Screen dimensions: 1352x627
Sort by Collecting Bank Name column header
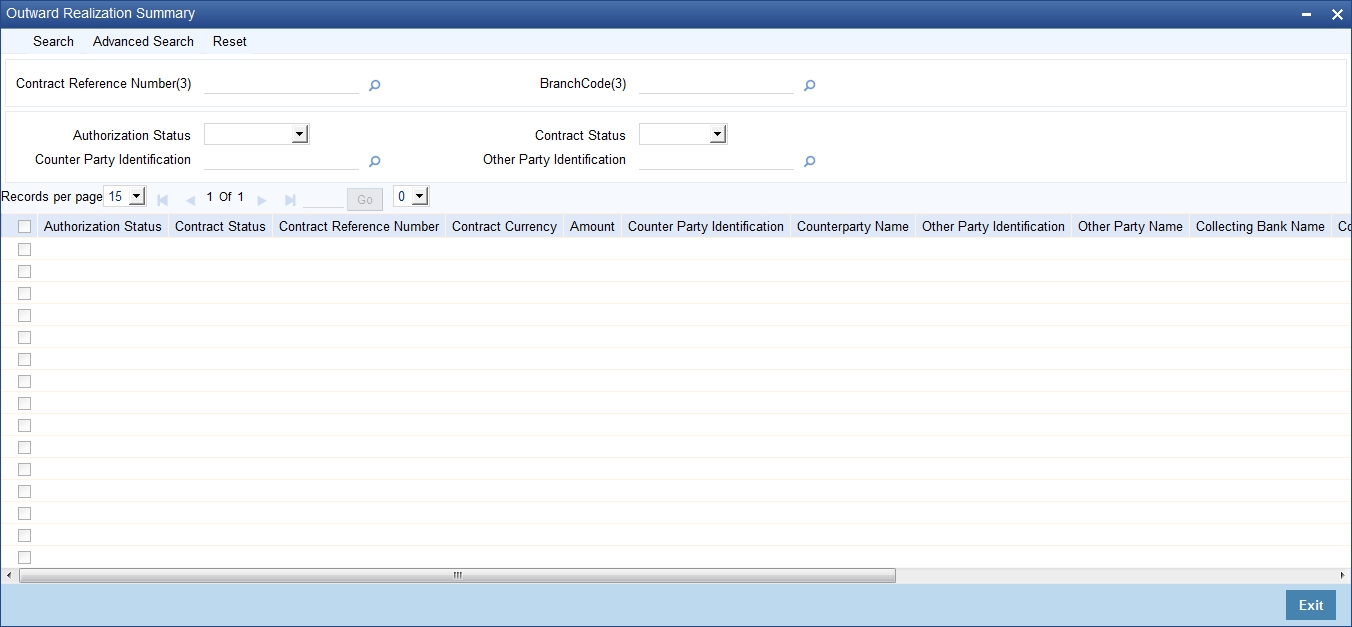tap(1260, 227)
